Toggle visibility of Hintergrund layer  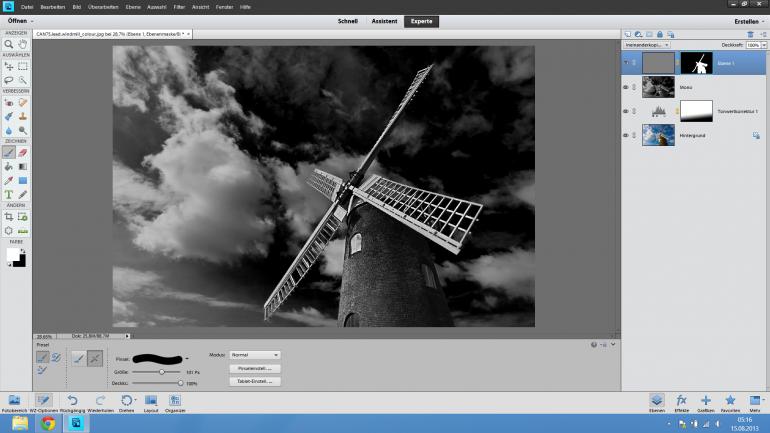(x=626, y=135)
